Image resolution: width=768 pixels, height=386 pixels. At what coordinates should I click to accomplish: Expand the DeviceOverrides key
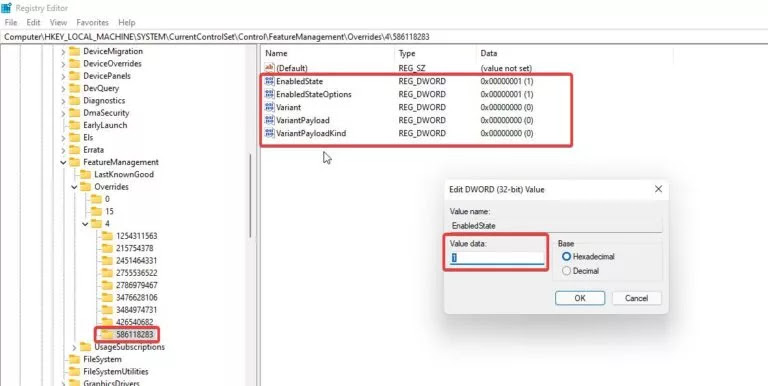point(63,64)
